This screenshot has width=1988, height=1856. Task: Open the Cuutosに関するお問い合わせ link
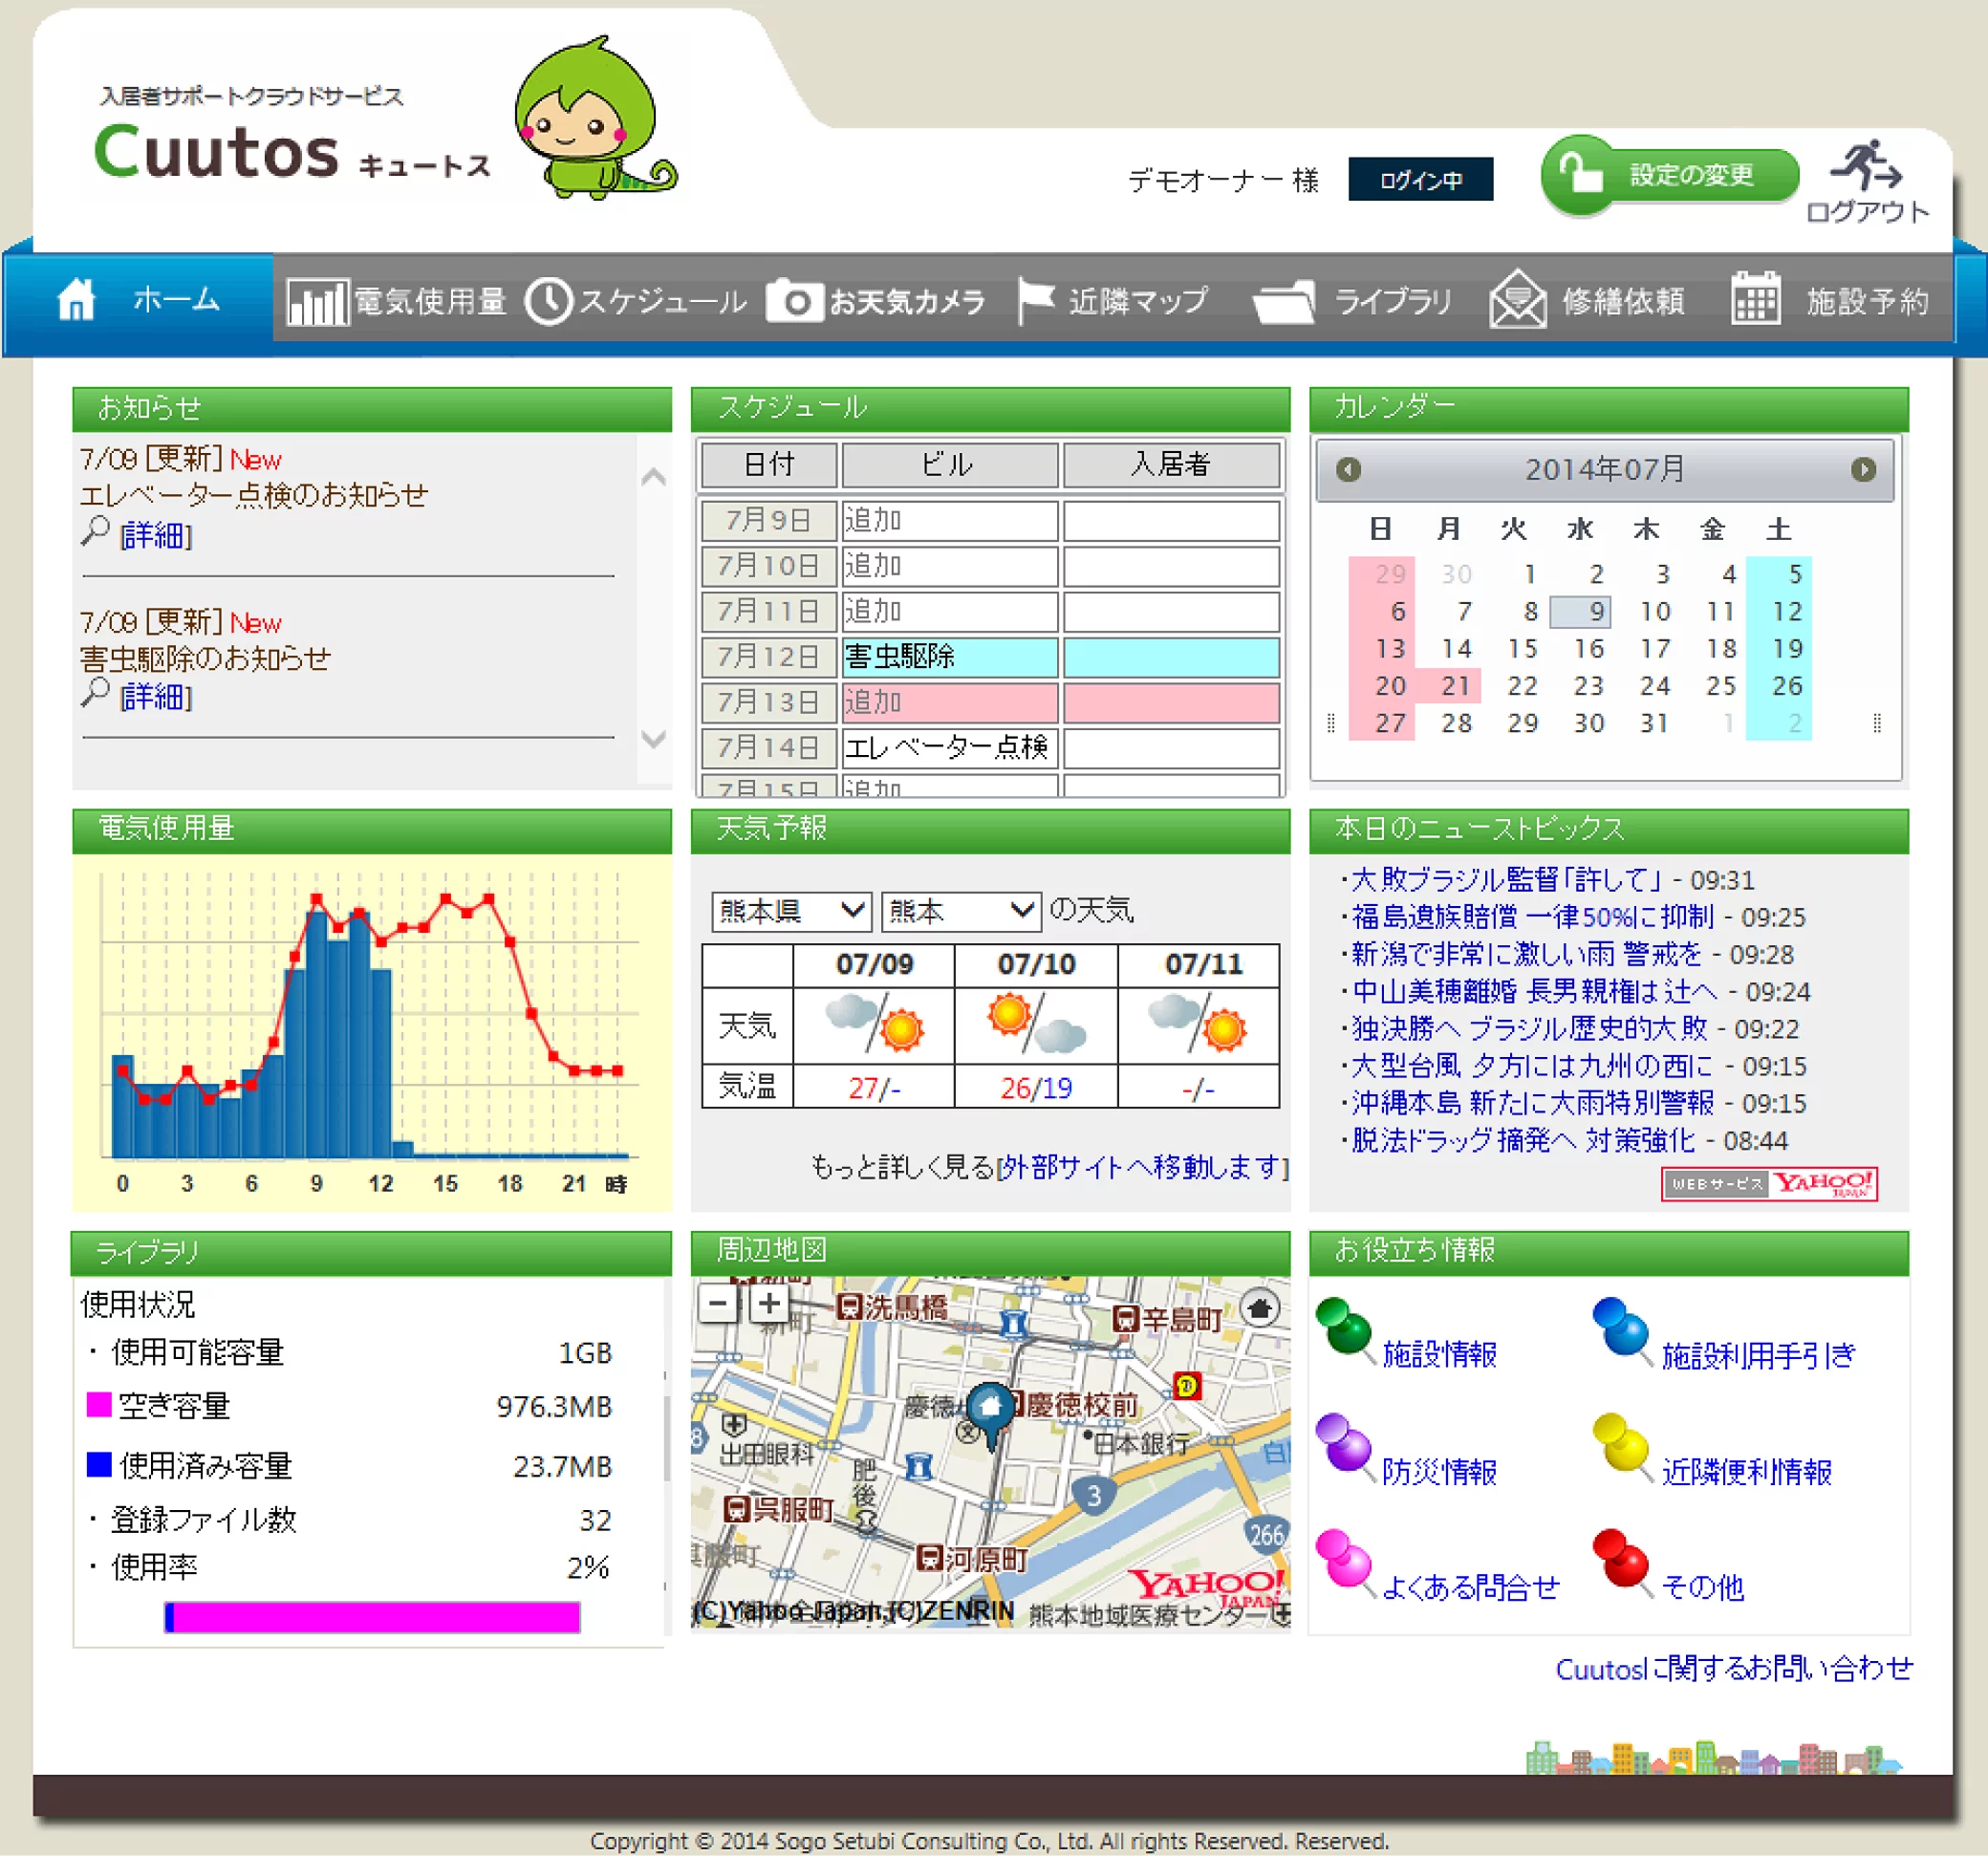1733,1668
